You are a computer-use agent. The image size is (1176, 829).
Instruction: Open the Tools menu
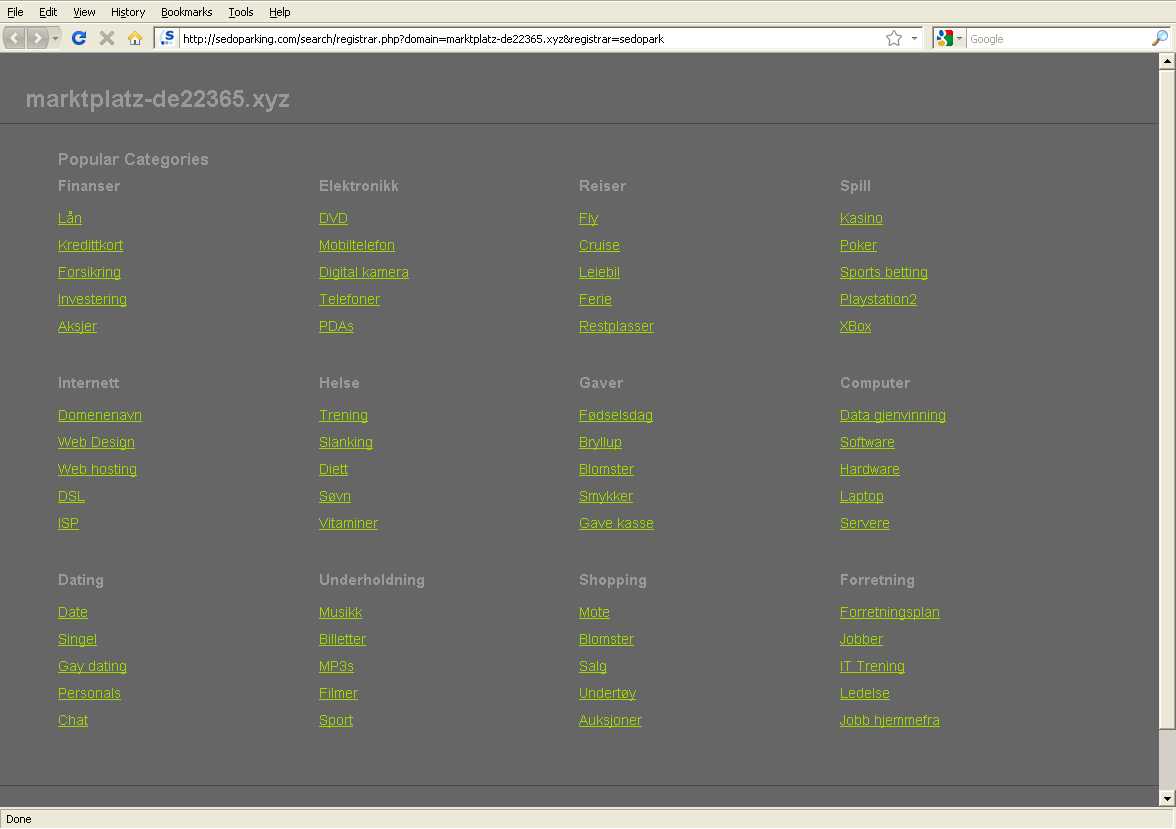click(x=241, y=12)
